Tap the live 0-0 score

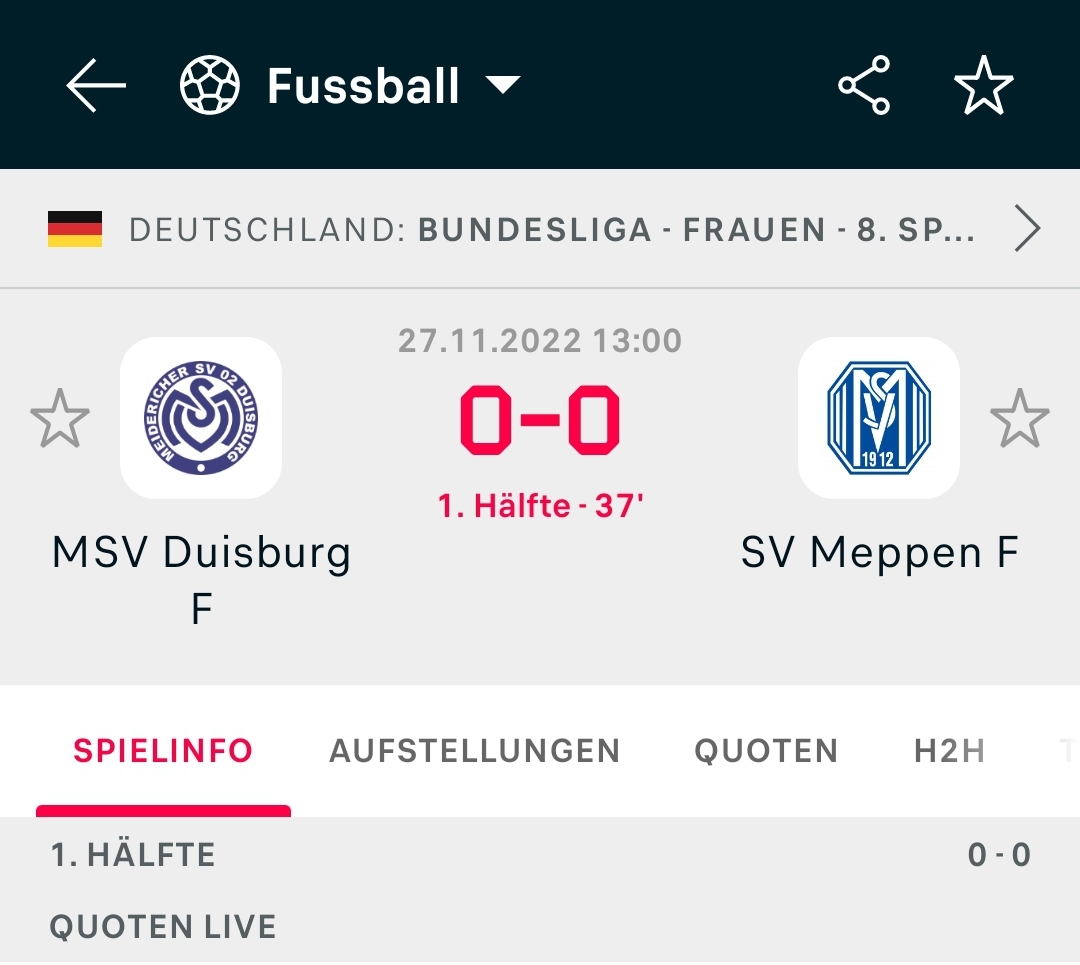coord(540,421)
